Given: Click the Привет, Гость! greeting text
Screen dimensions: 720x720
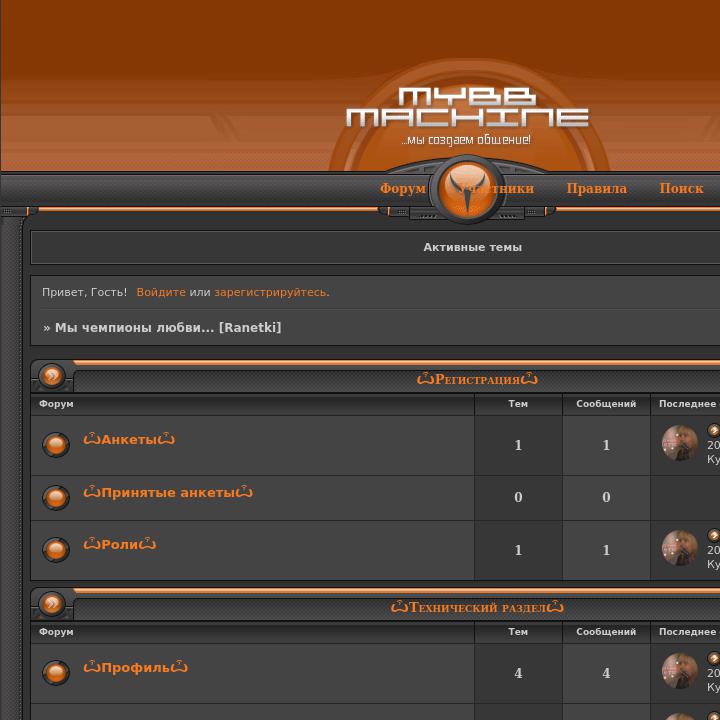Looking at the screenshot, I should pyautogui.click(x=84, y=292).
